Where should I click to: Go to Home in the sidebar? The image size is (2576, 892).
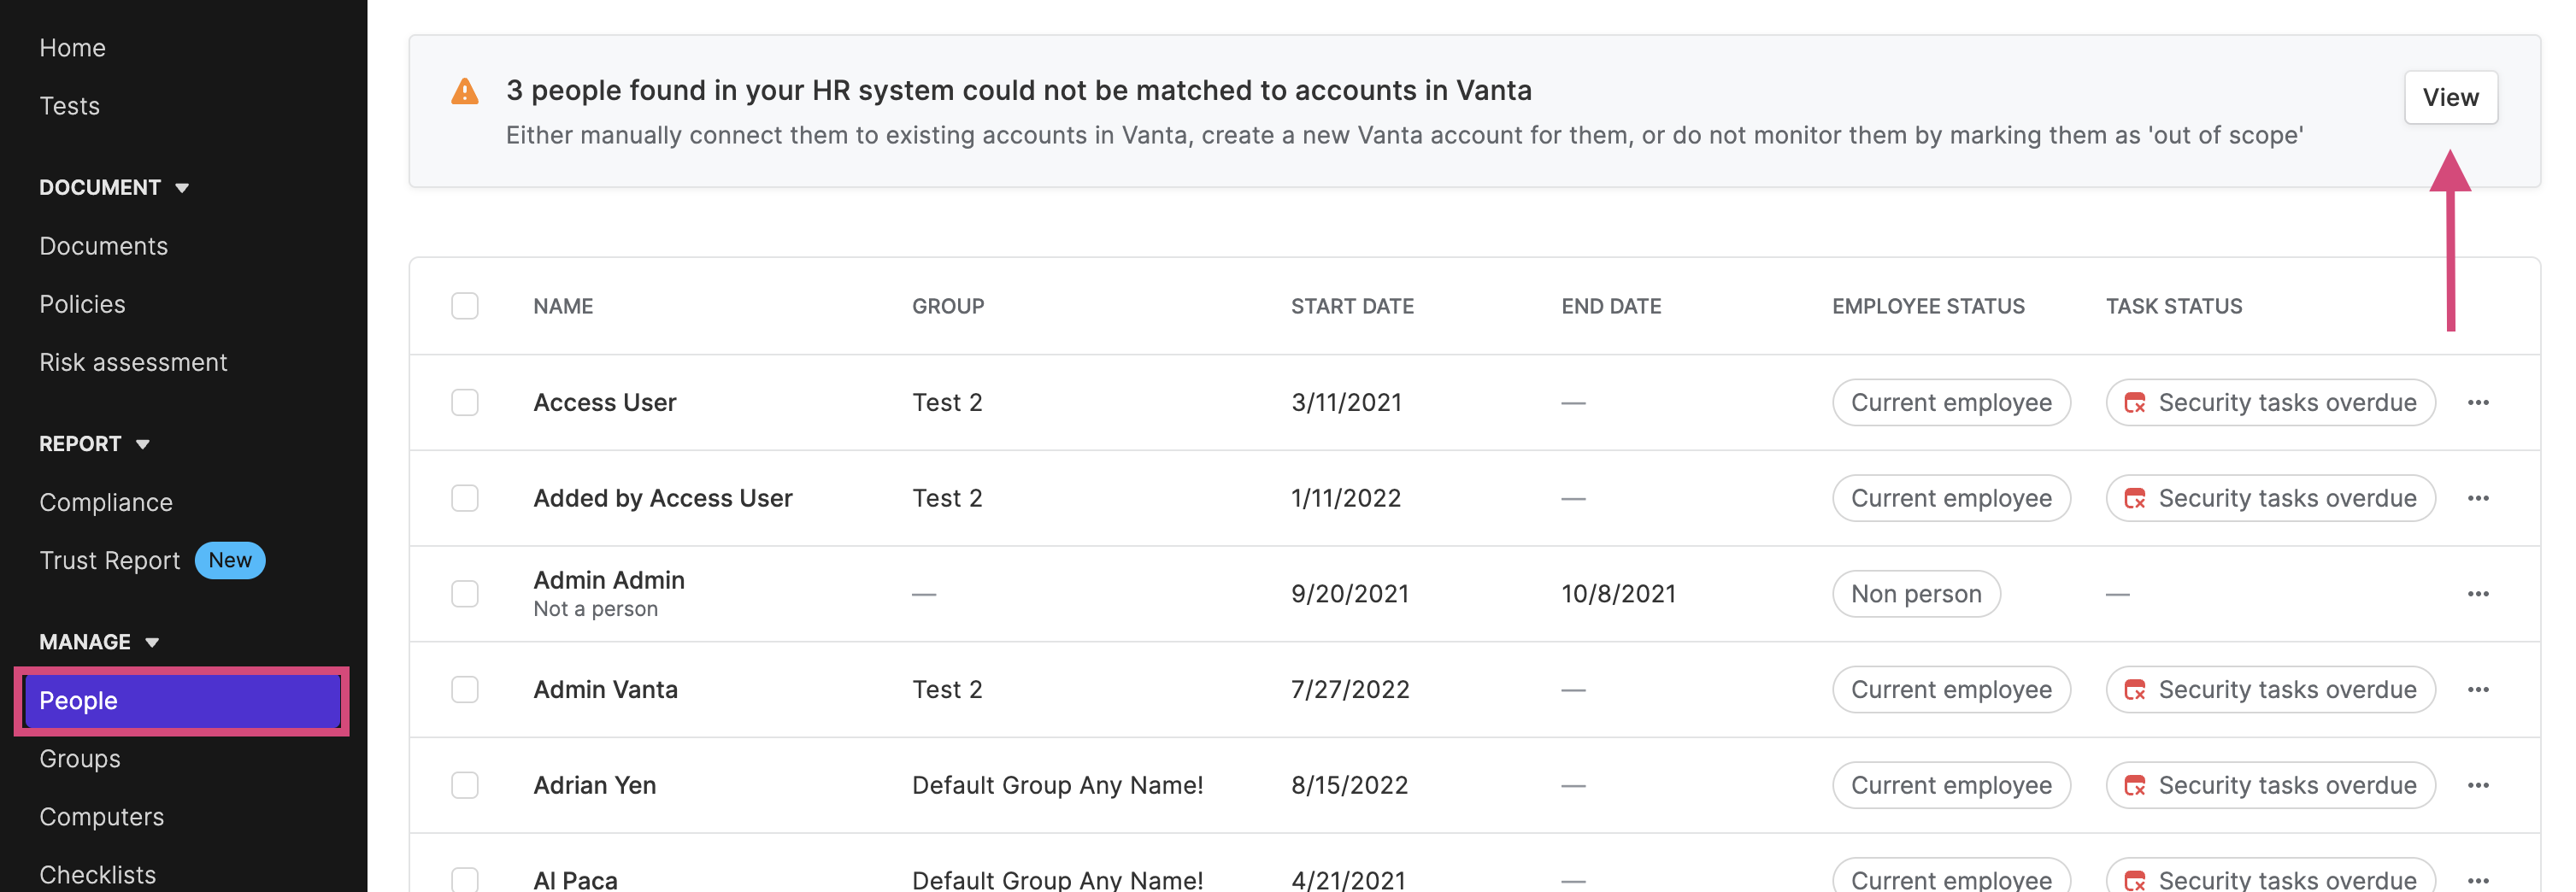(72, 48)
